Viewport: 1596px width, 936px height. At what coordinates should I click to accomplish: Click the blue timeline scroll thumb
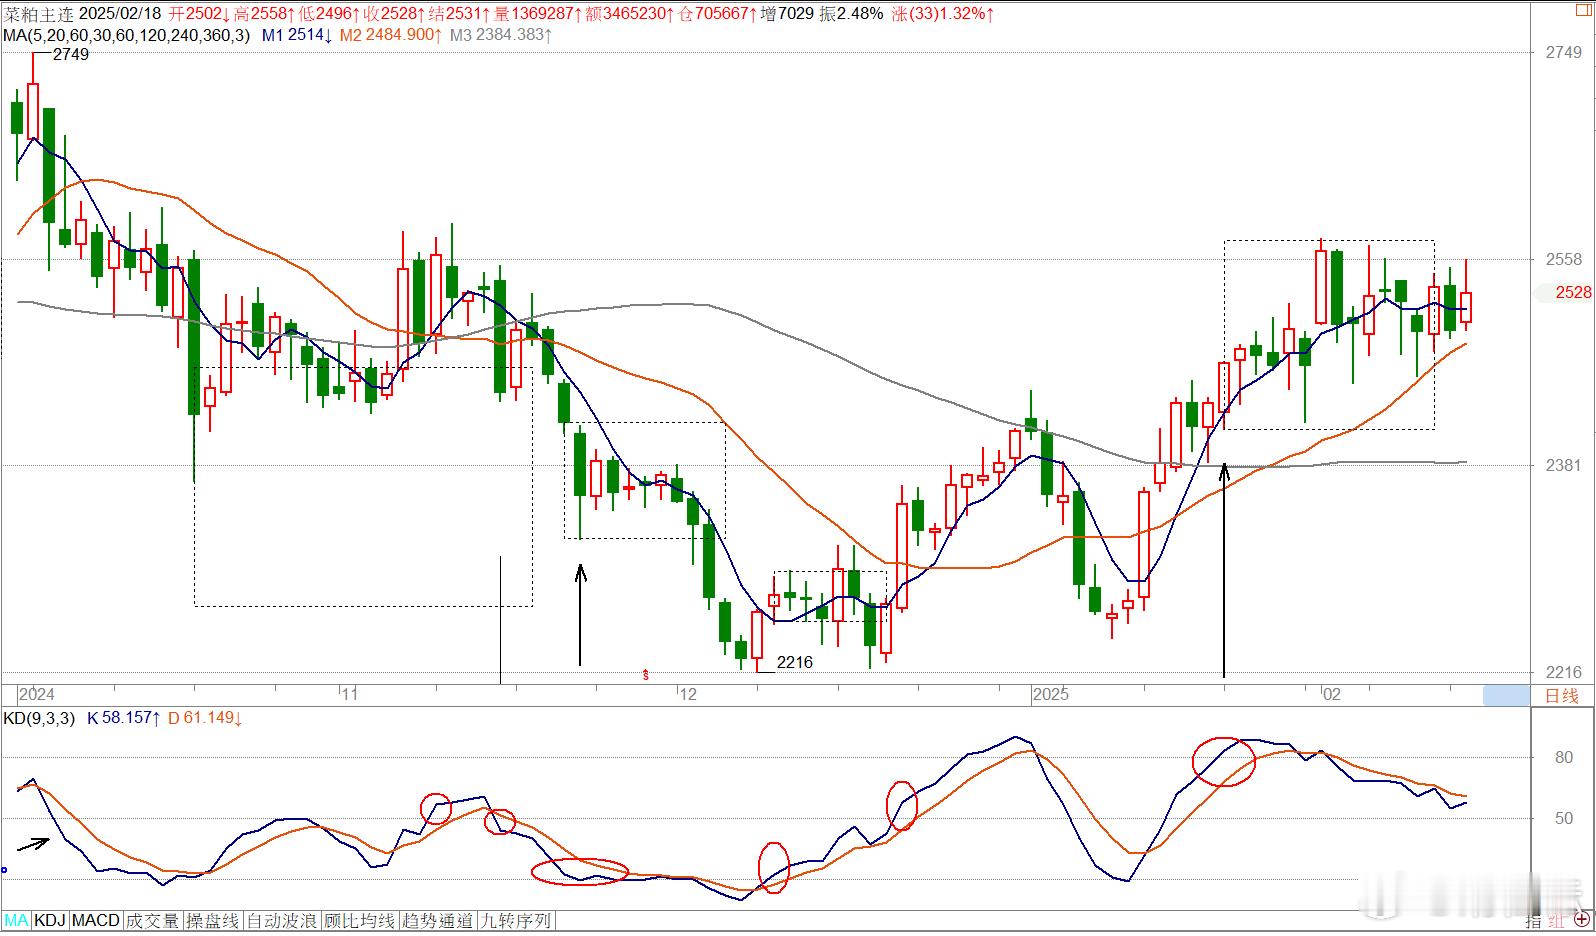click(1506, 696)
